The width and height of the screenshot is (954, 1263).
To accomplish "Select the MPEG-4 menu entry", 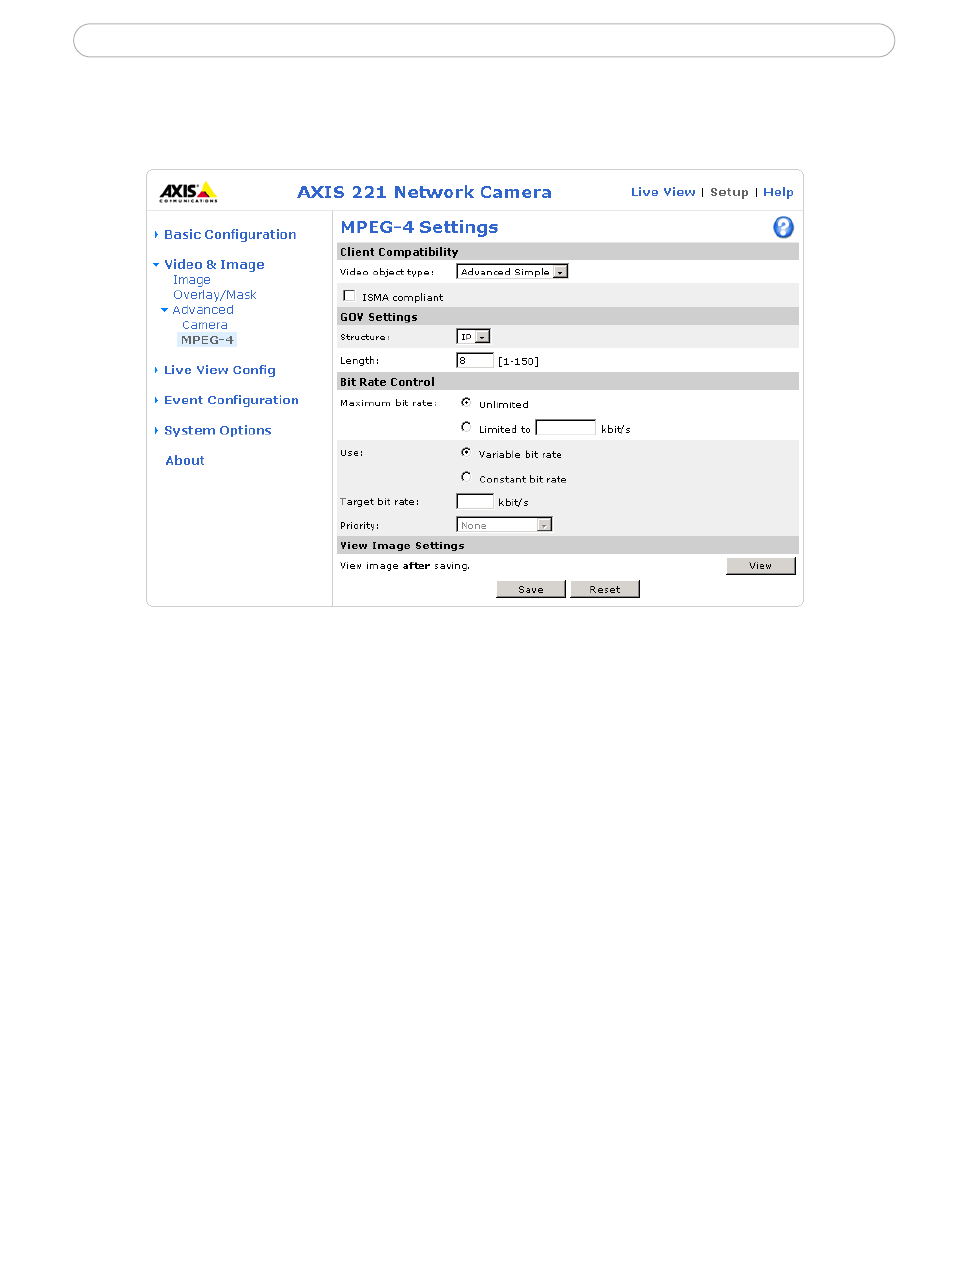I will click(207, 340).
